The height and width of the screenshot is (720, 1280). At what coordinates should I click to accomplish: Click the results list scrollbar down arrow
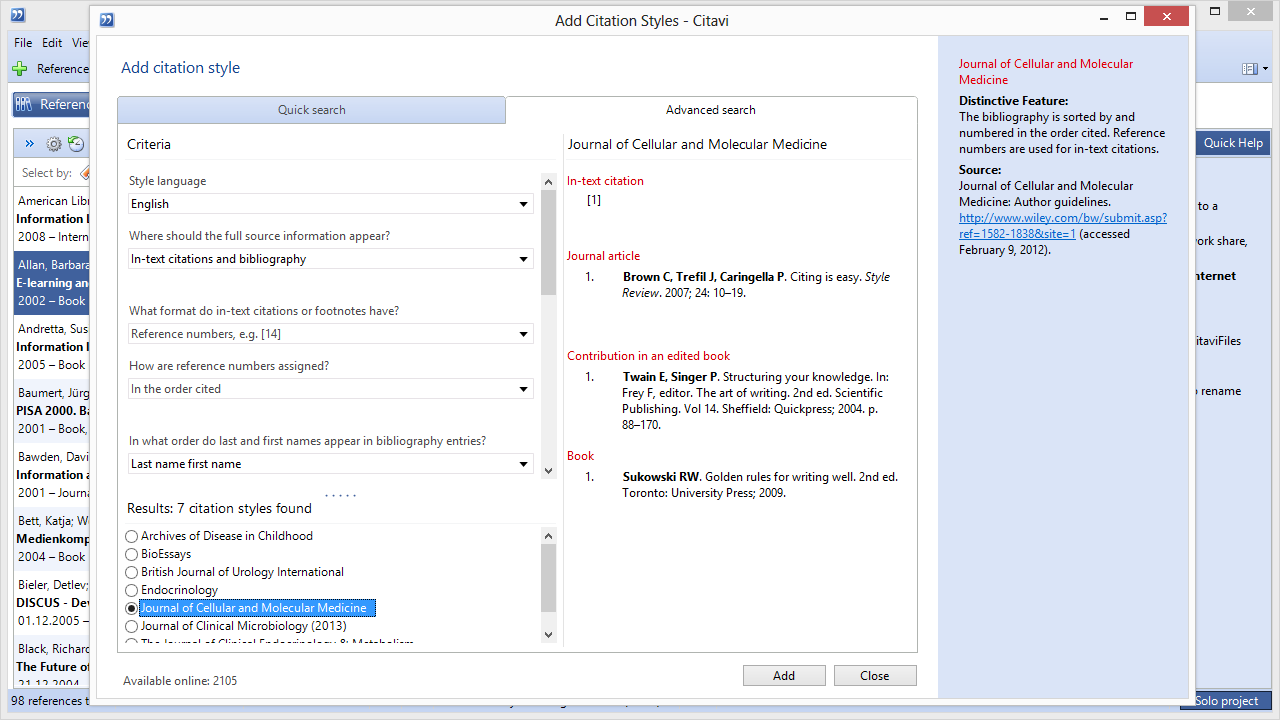pos(548,634)
